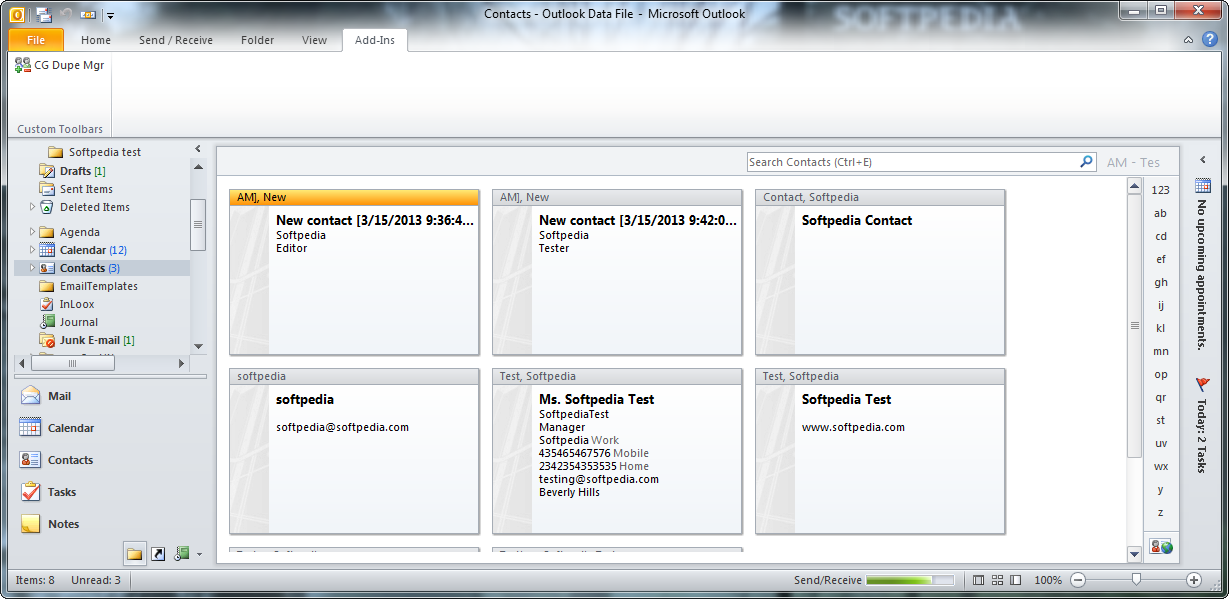
Task: Select www.softpedia.com contact card
Action: pos(880,451)
